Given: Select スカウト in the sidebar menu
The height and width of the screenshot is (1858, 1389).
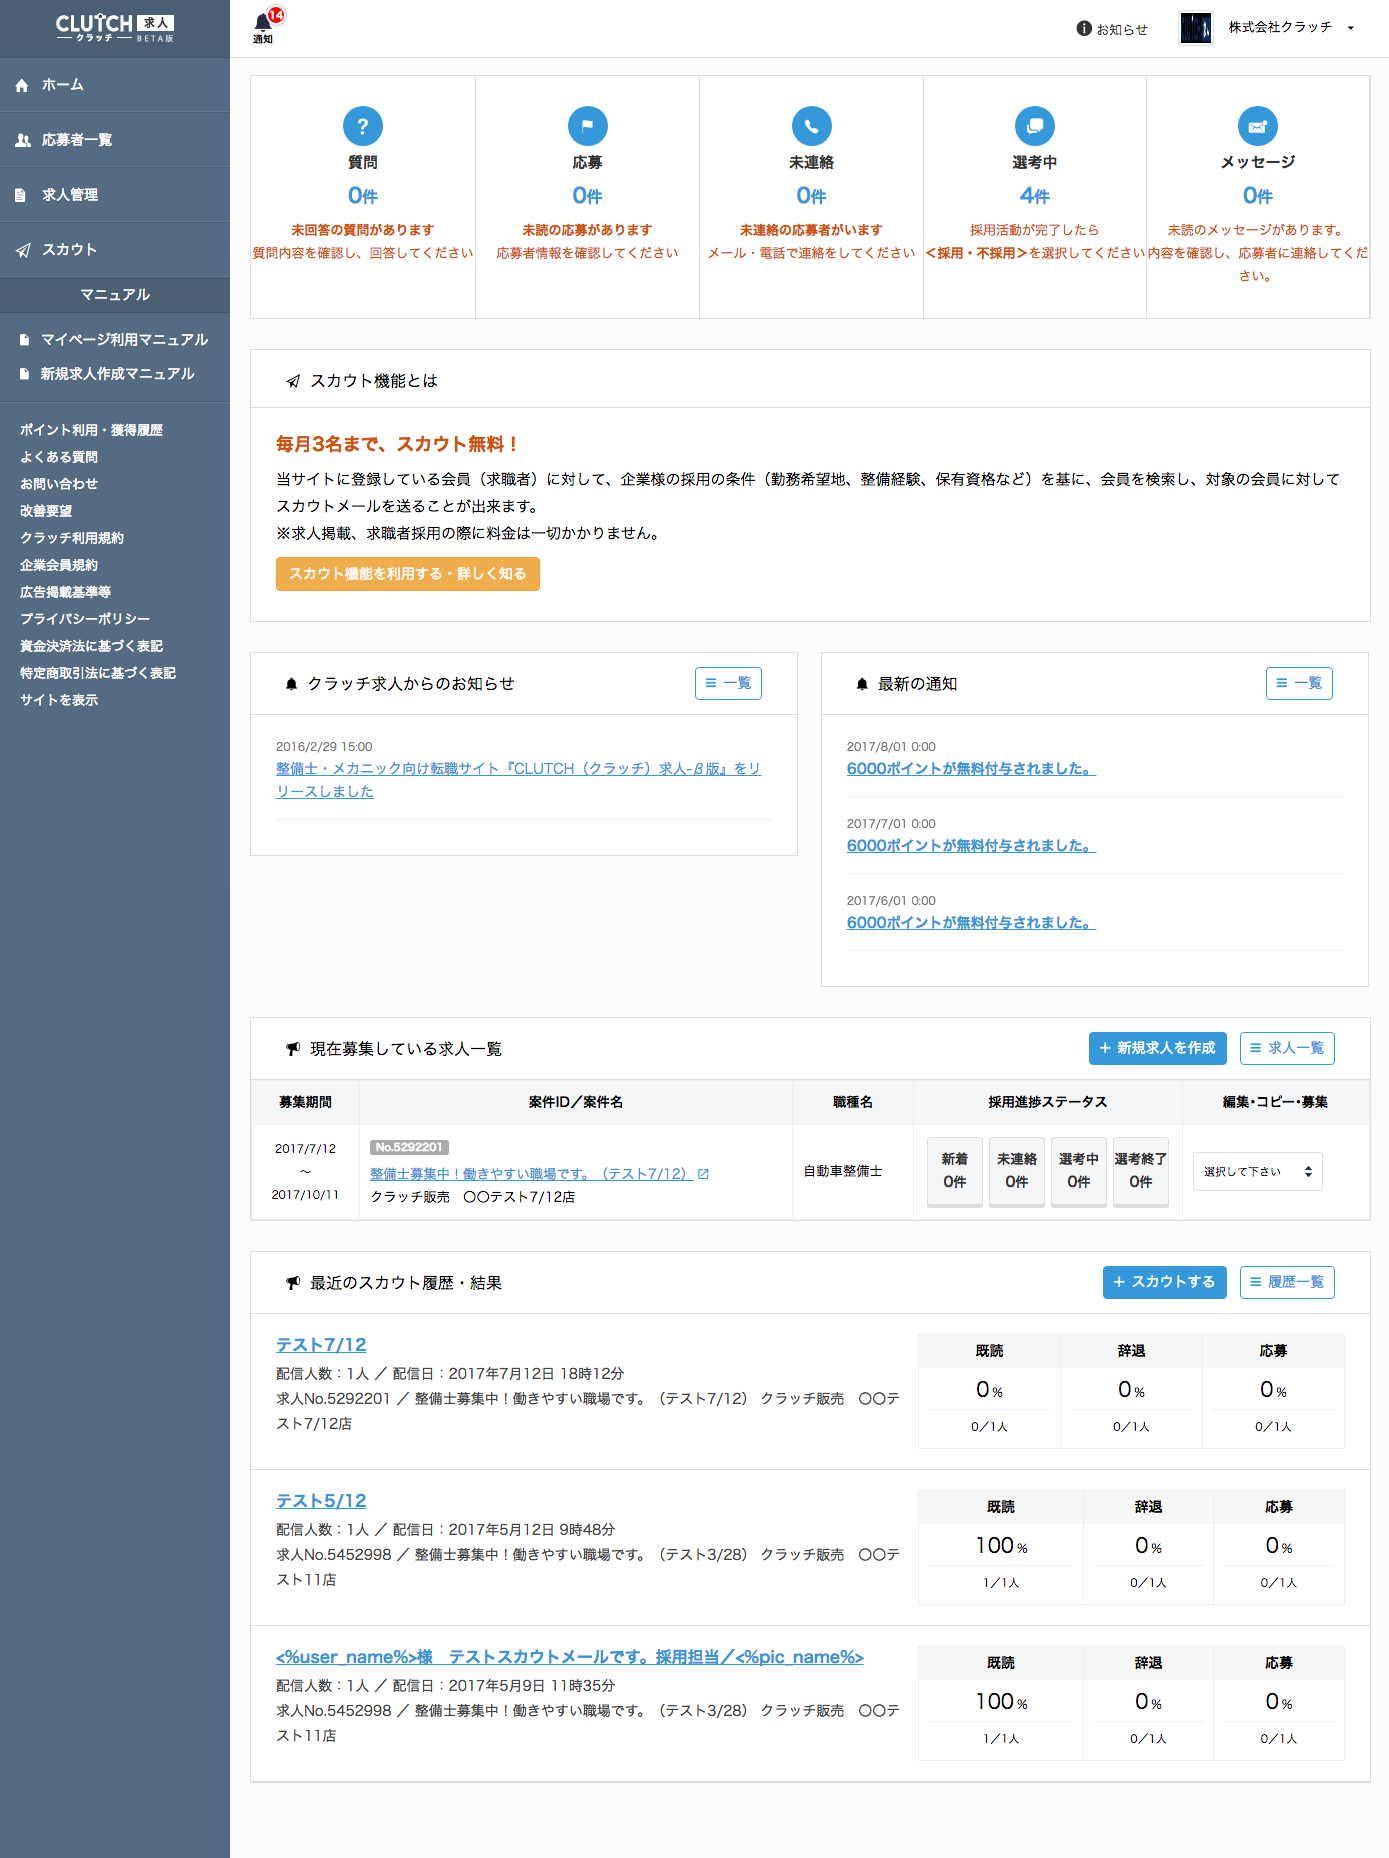Looking at the screenshot, I should (x=69, y=250).
